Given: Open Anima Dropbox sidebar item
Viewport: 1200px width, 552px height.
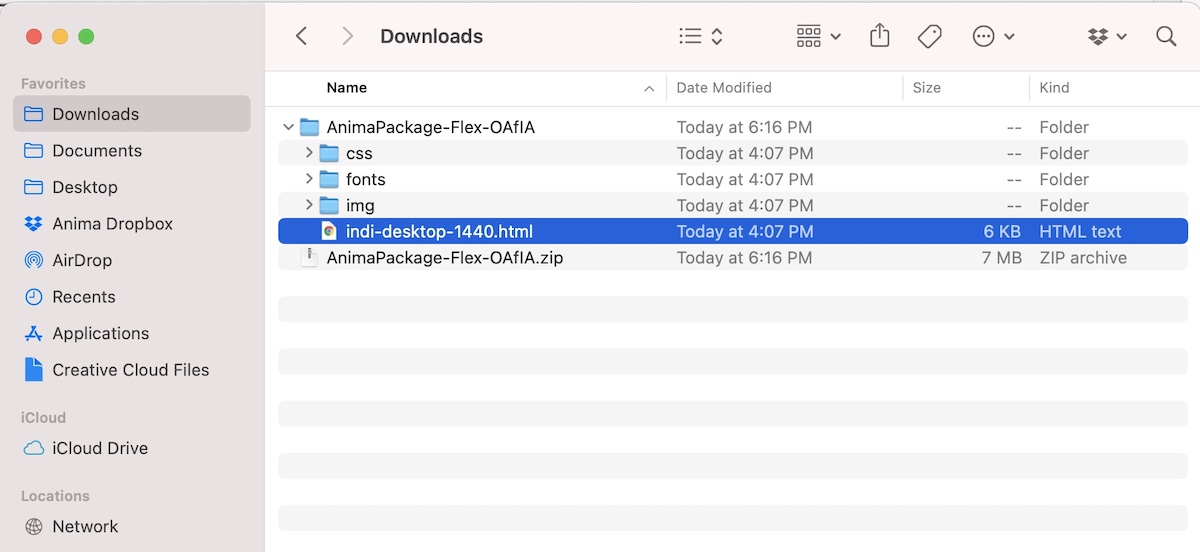Looking at the screenshot, I should pyautogui.click(x=112, y=224).
